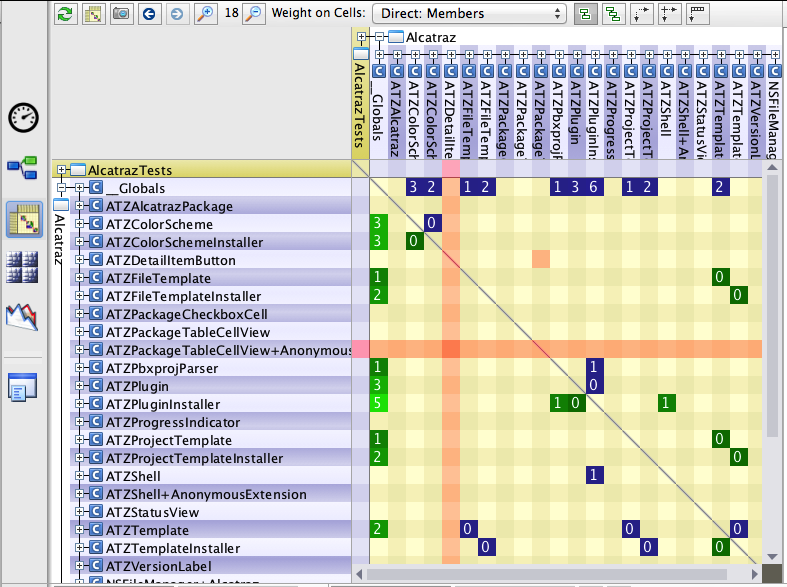Zoom out with the minus magnifier
Screen dimensions: 787x587
tap(254, 13)
